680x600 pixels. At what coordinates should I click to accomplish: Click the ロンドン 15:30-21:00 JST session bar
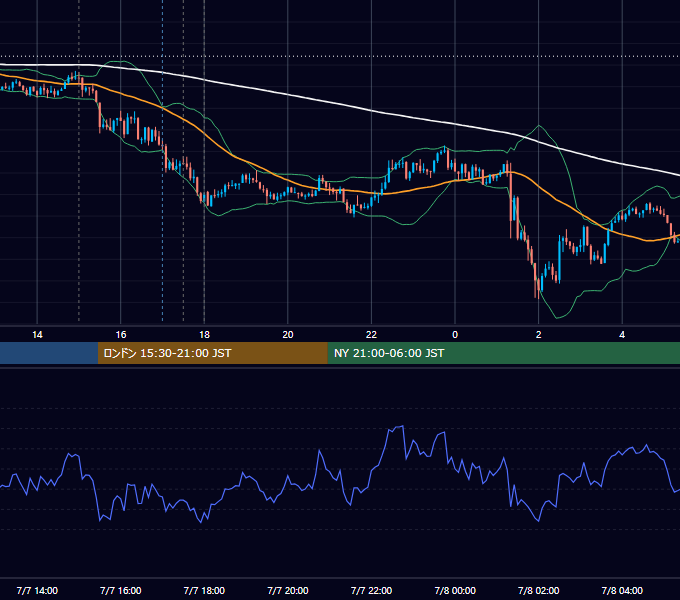point(212,353)
